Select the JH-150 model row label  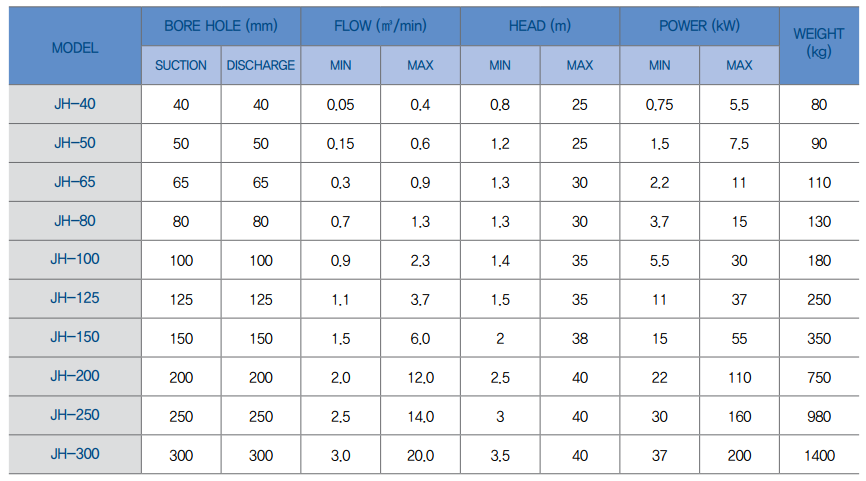pos(75,337)
